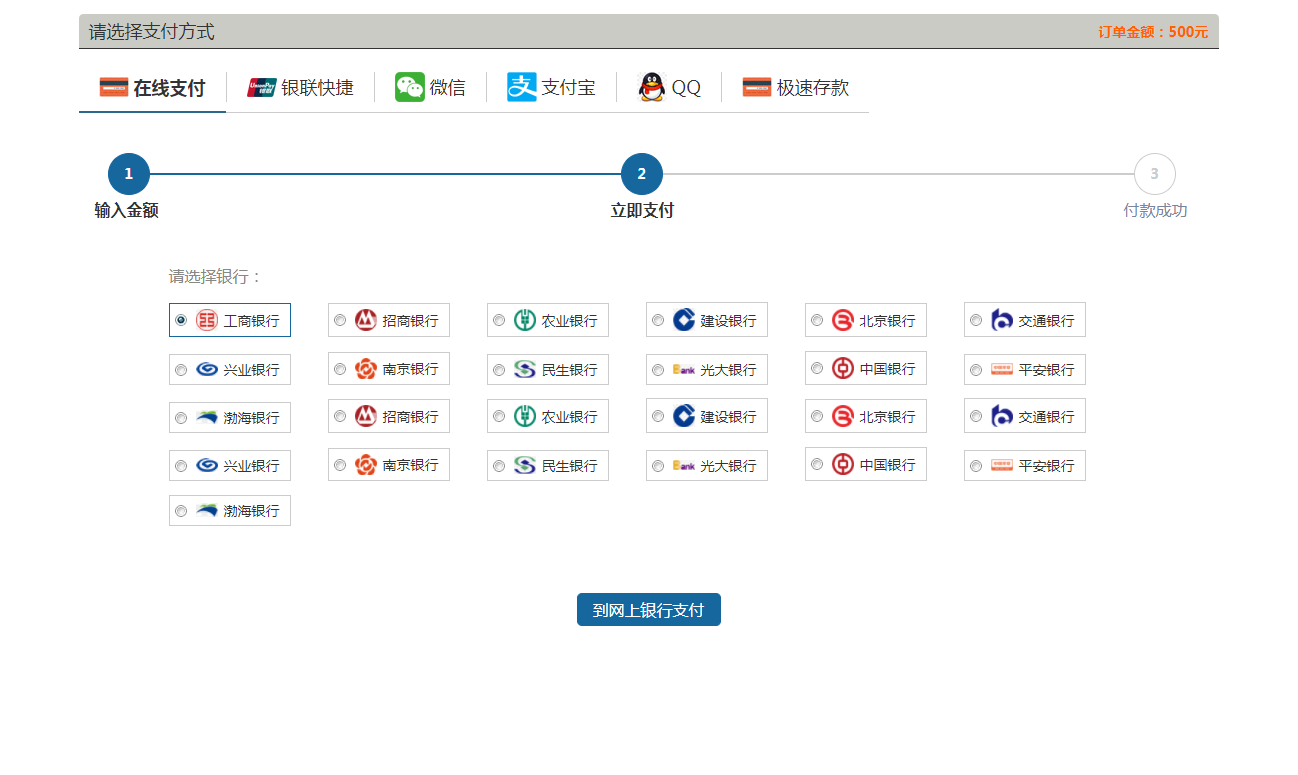1298x775 pixels.
Task: Click the 兴业银行 logo in the second row
Action: tap(207, 369)
